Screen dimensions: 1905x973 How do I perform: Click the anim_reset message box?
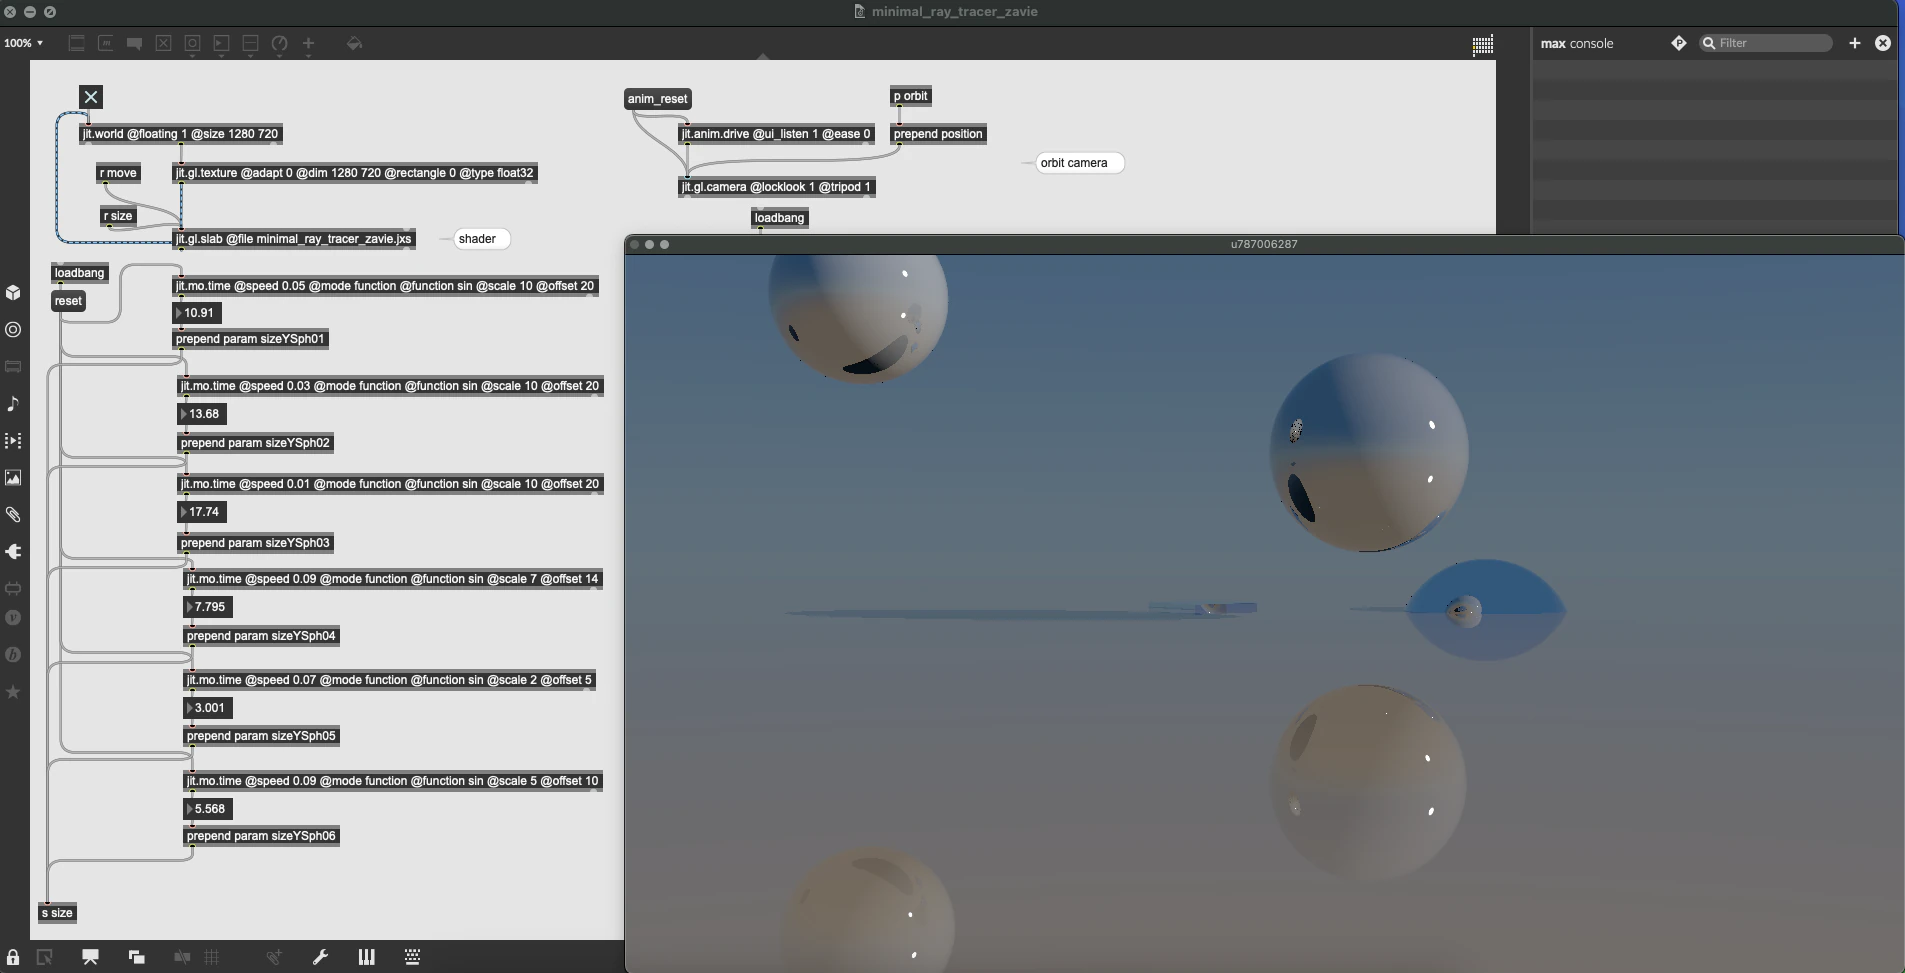click(x=658, y=99)
